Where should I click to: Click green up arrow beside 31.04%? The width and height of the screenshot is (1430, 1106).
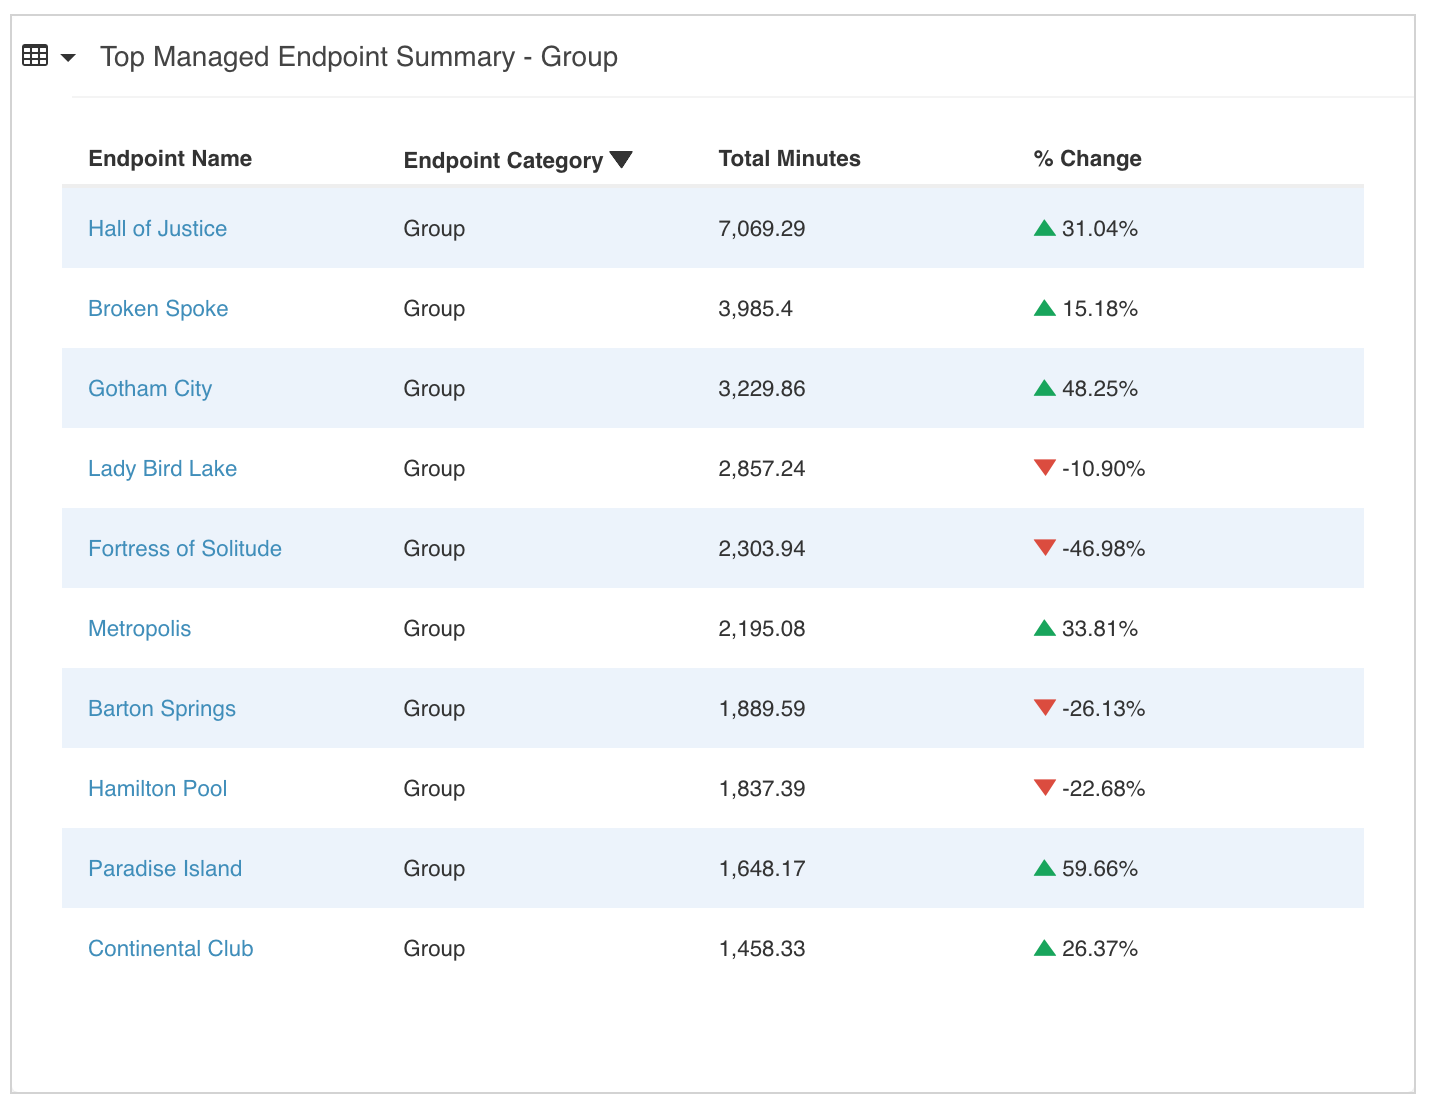click(x=1045, y=228)
